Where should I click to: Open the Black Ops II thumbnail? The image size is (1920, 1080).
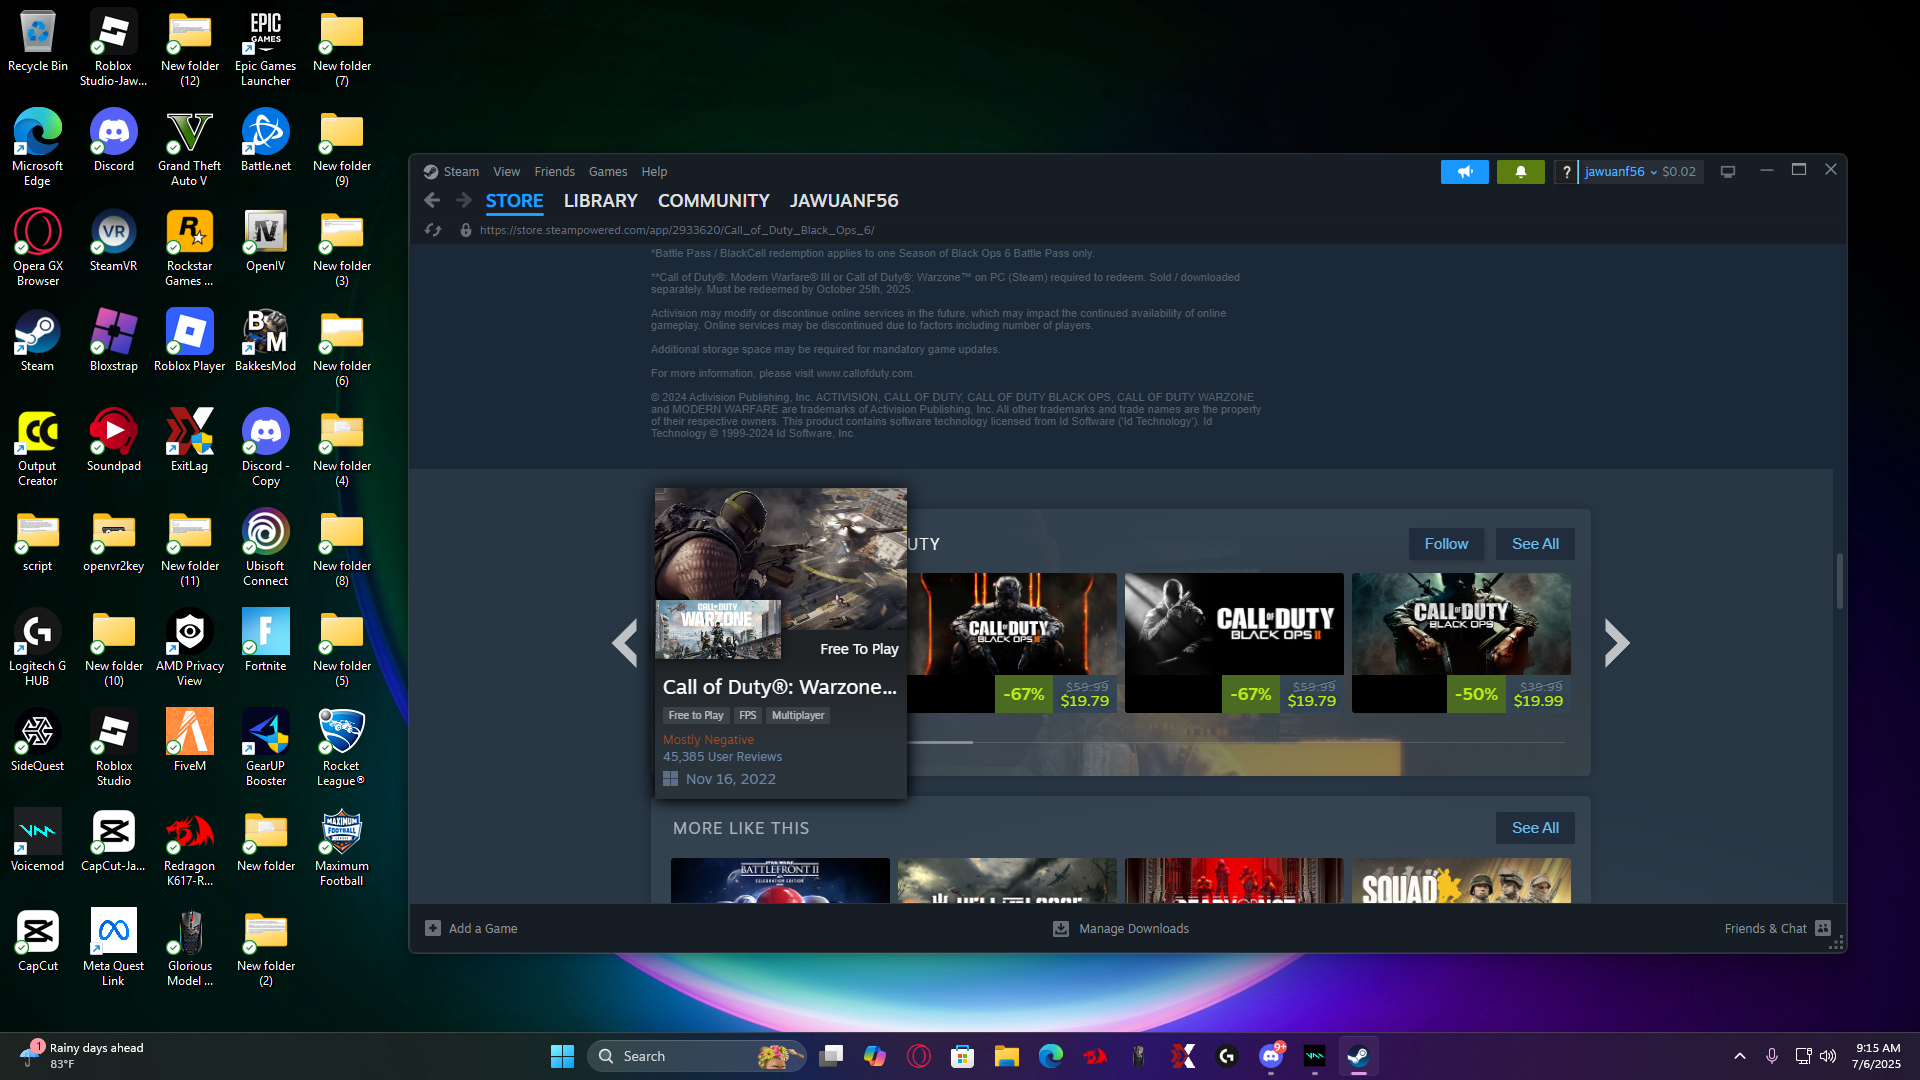coord(1234,642)
